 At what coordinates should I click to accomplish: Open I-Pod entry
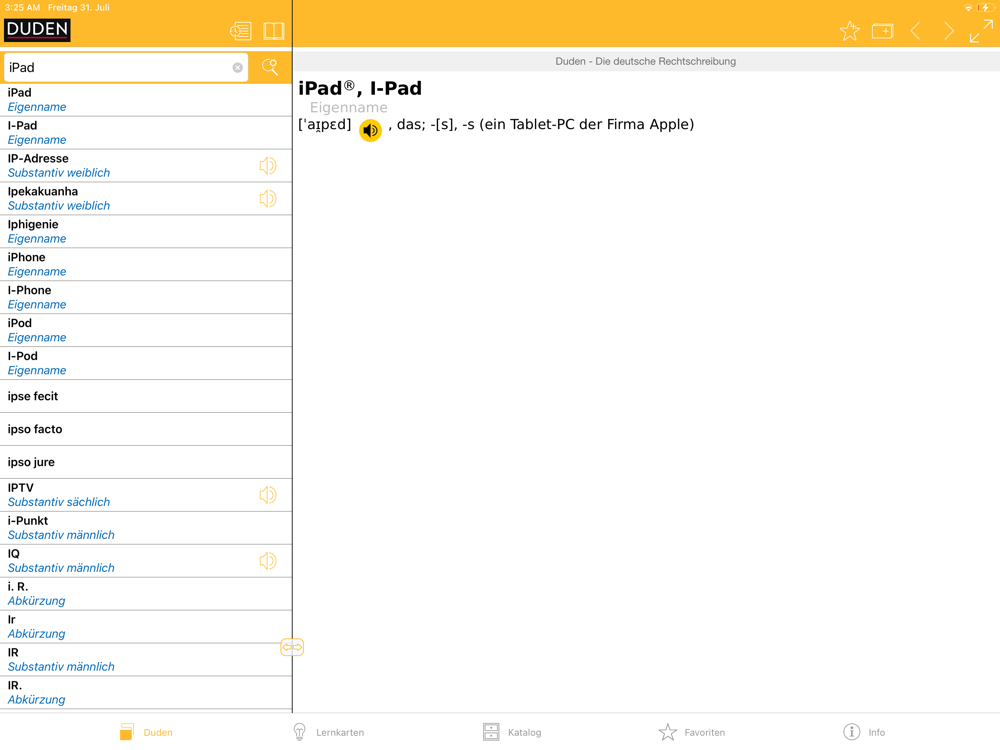pyautogui.click(x=146, y=364)
